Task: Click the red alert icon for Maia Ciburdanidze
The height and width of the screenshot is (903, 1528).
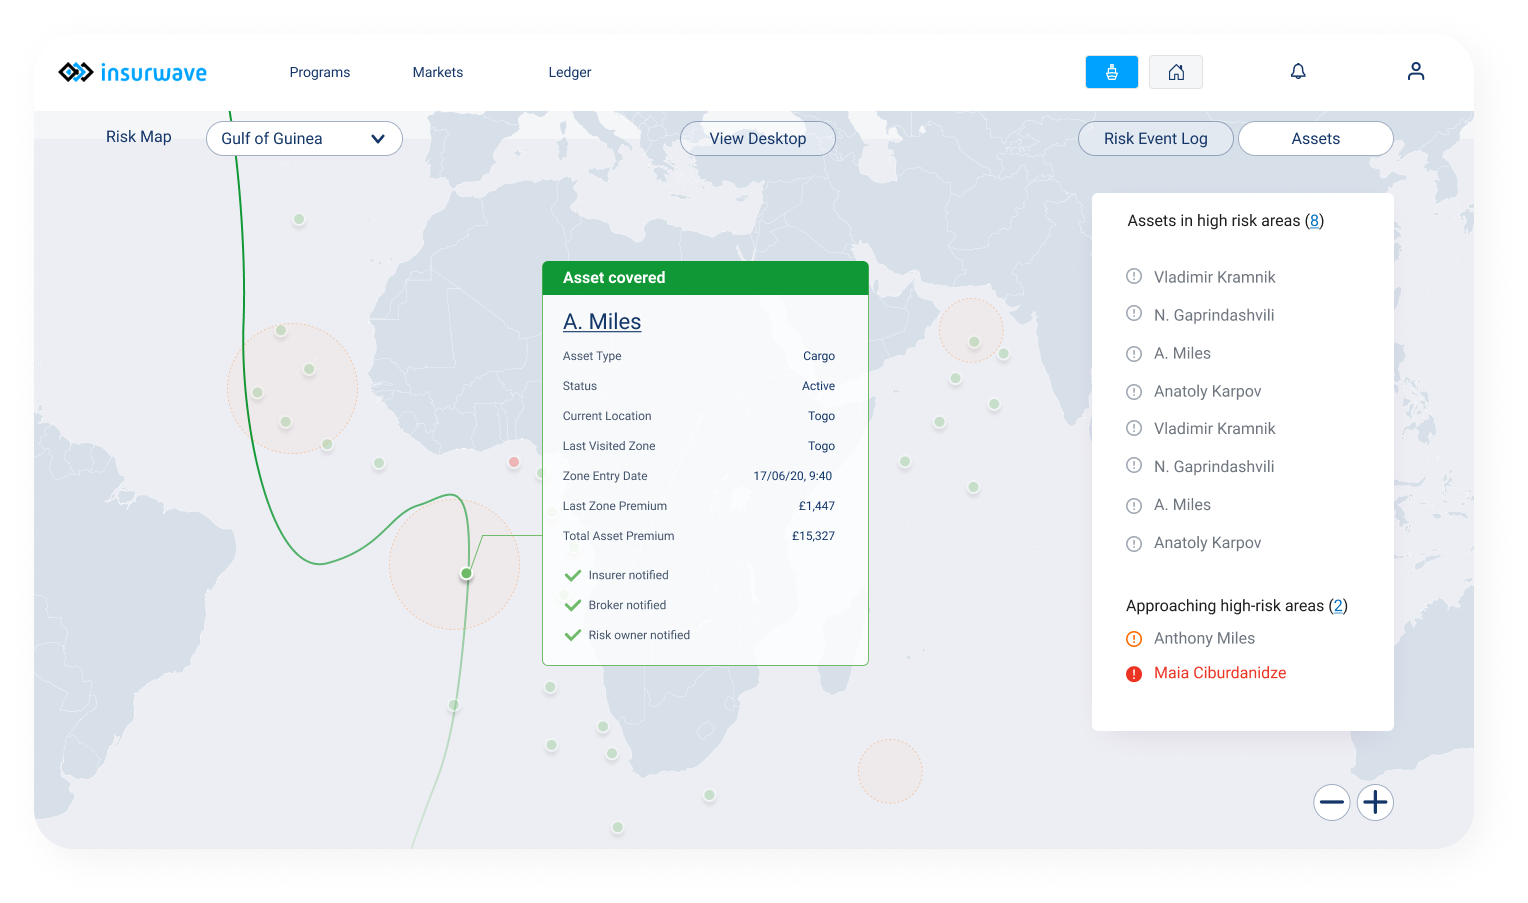Action: pos(1134,674)
